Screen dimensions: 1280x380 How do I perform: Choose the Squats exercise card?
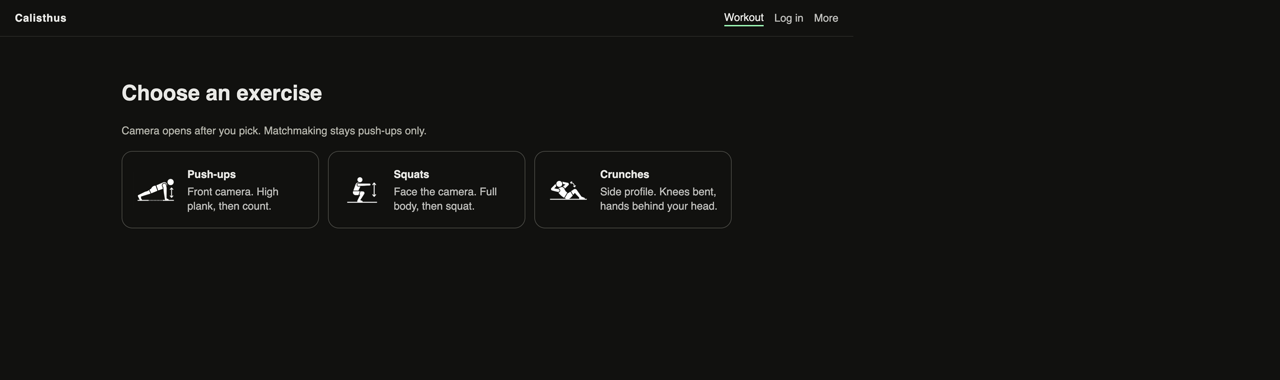pos(426,190)
